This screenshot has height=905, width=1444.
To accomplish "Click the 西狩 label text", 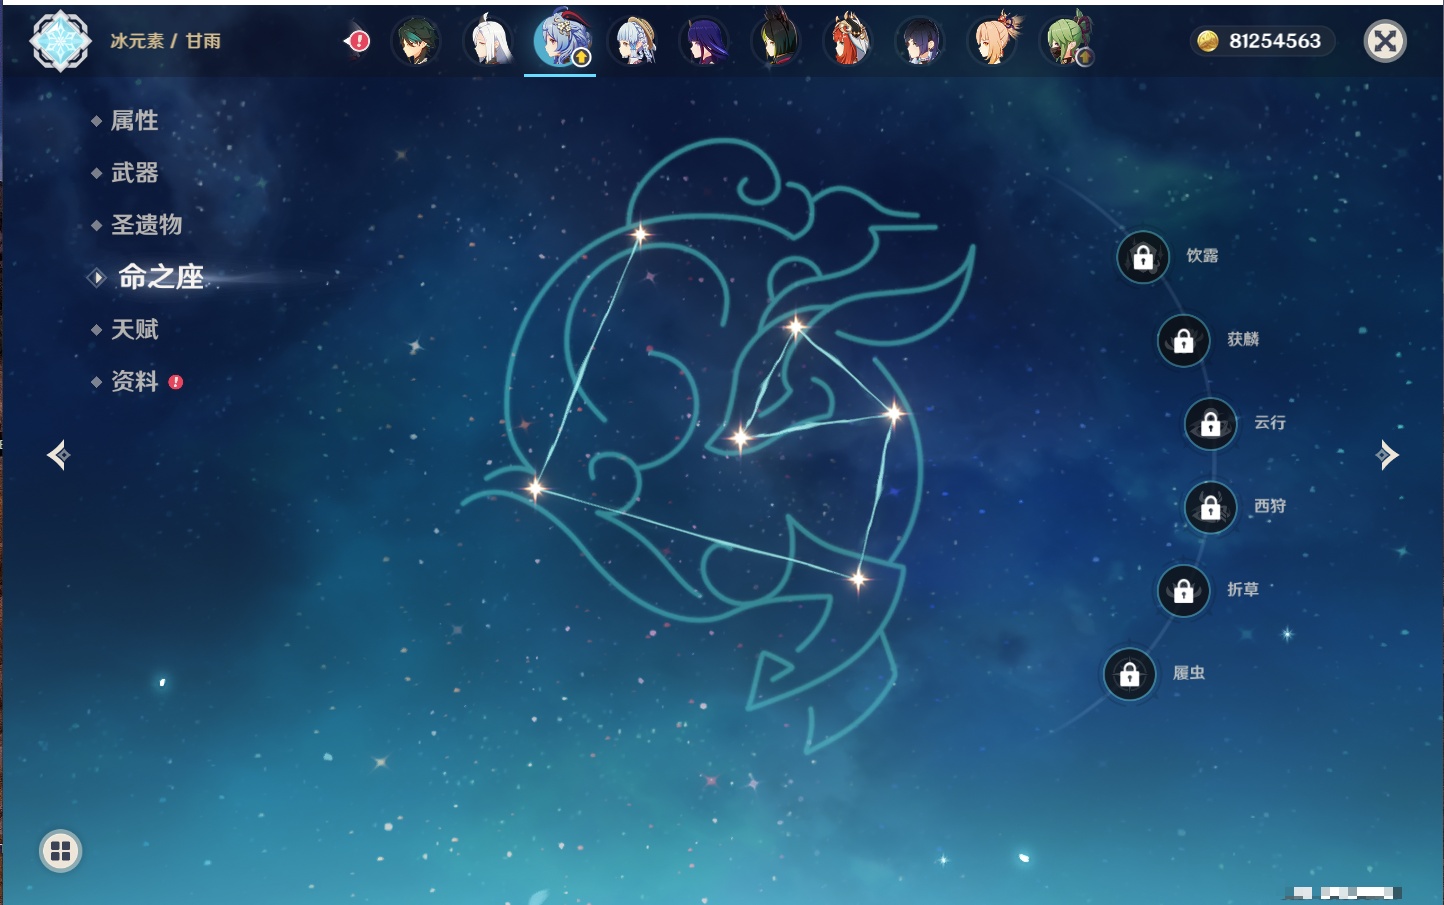I will (x=1270, y=506).
